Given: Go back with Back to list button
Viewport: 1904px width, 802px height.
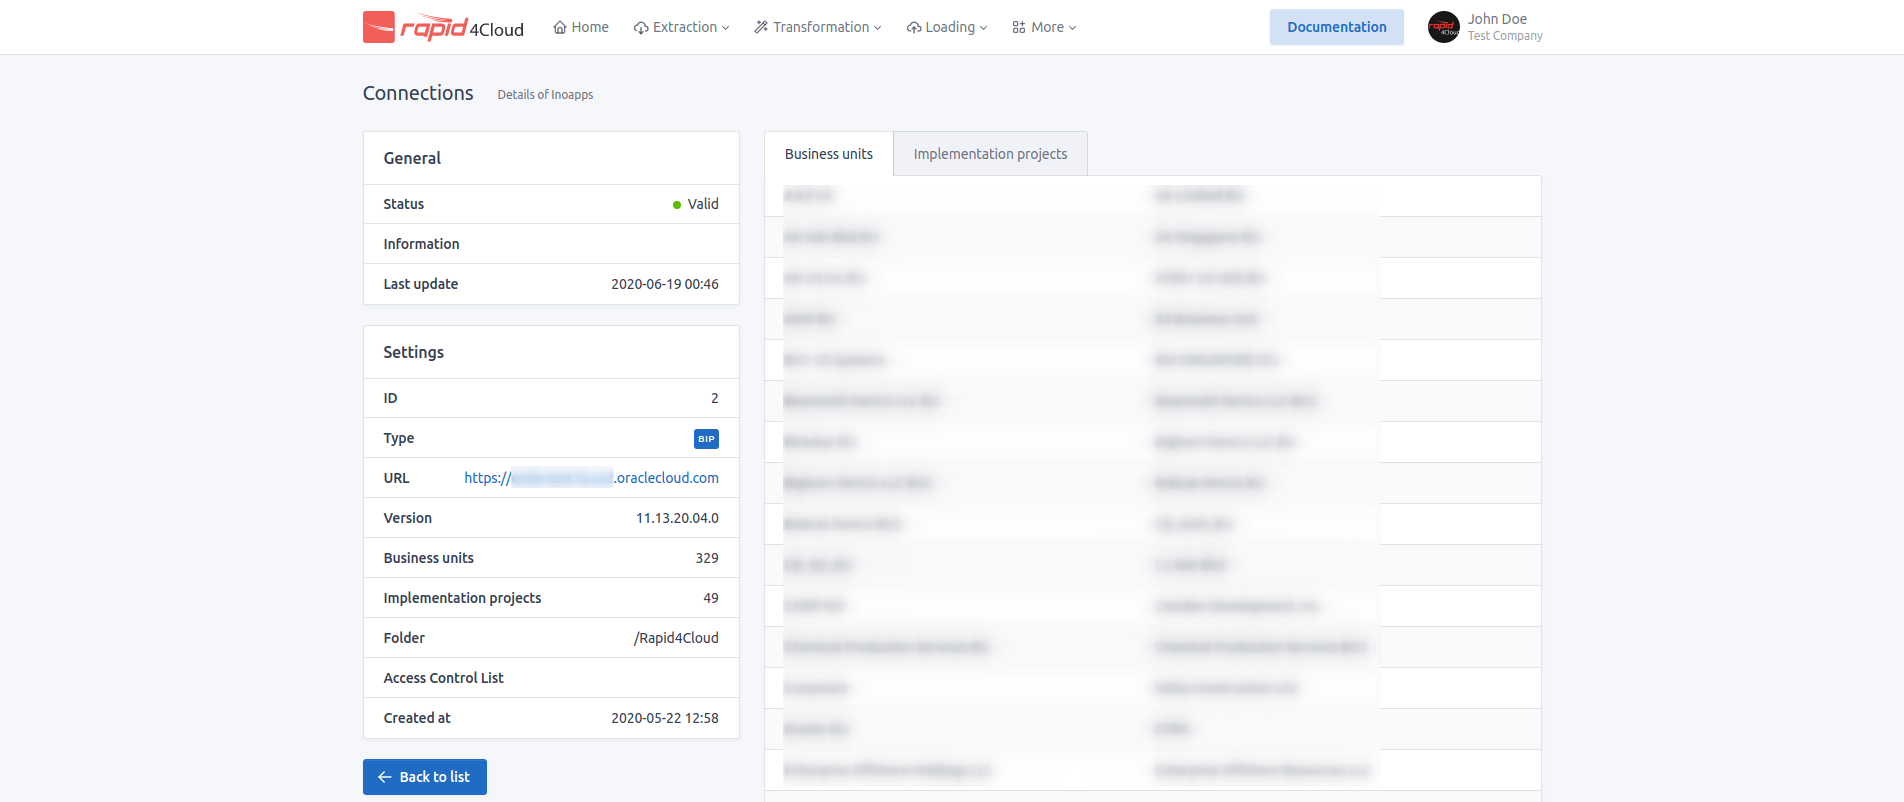Looking at the screenshot, I should pyautogui.click(x=425, y=777).
